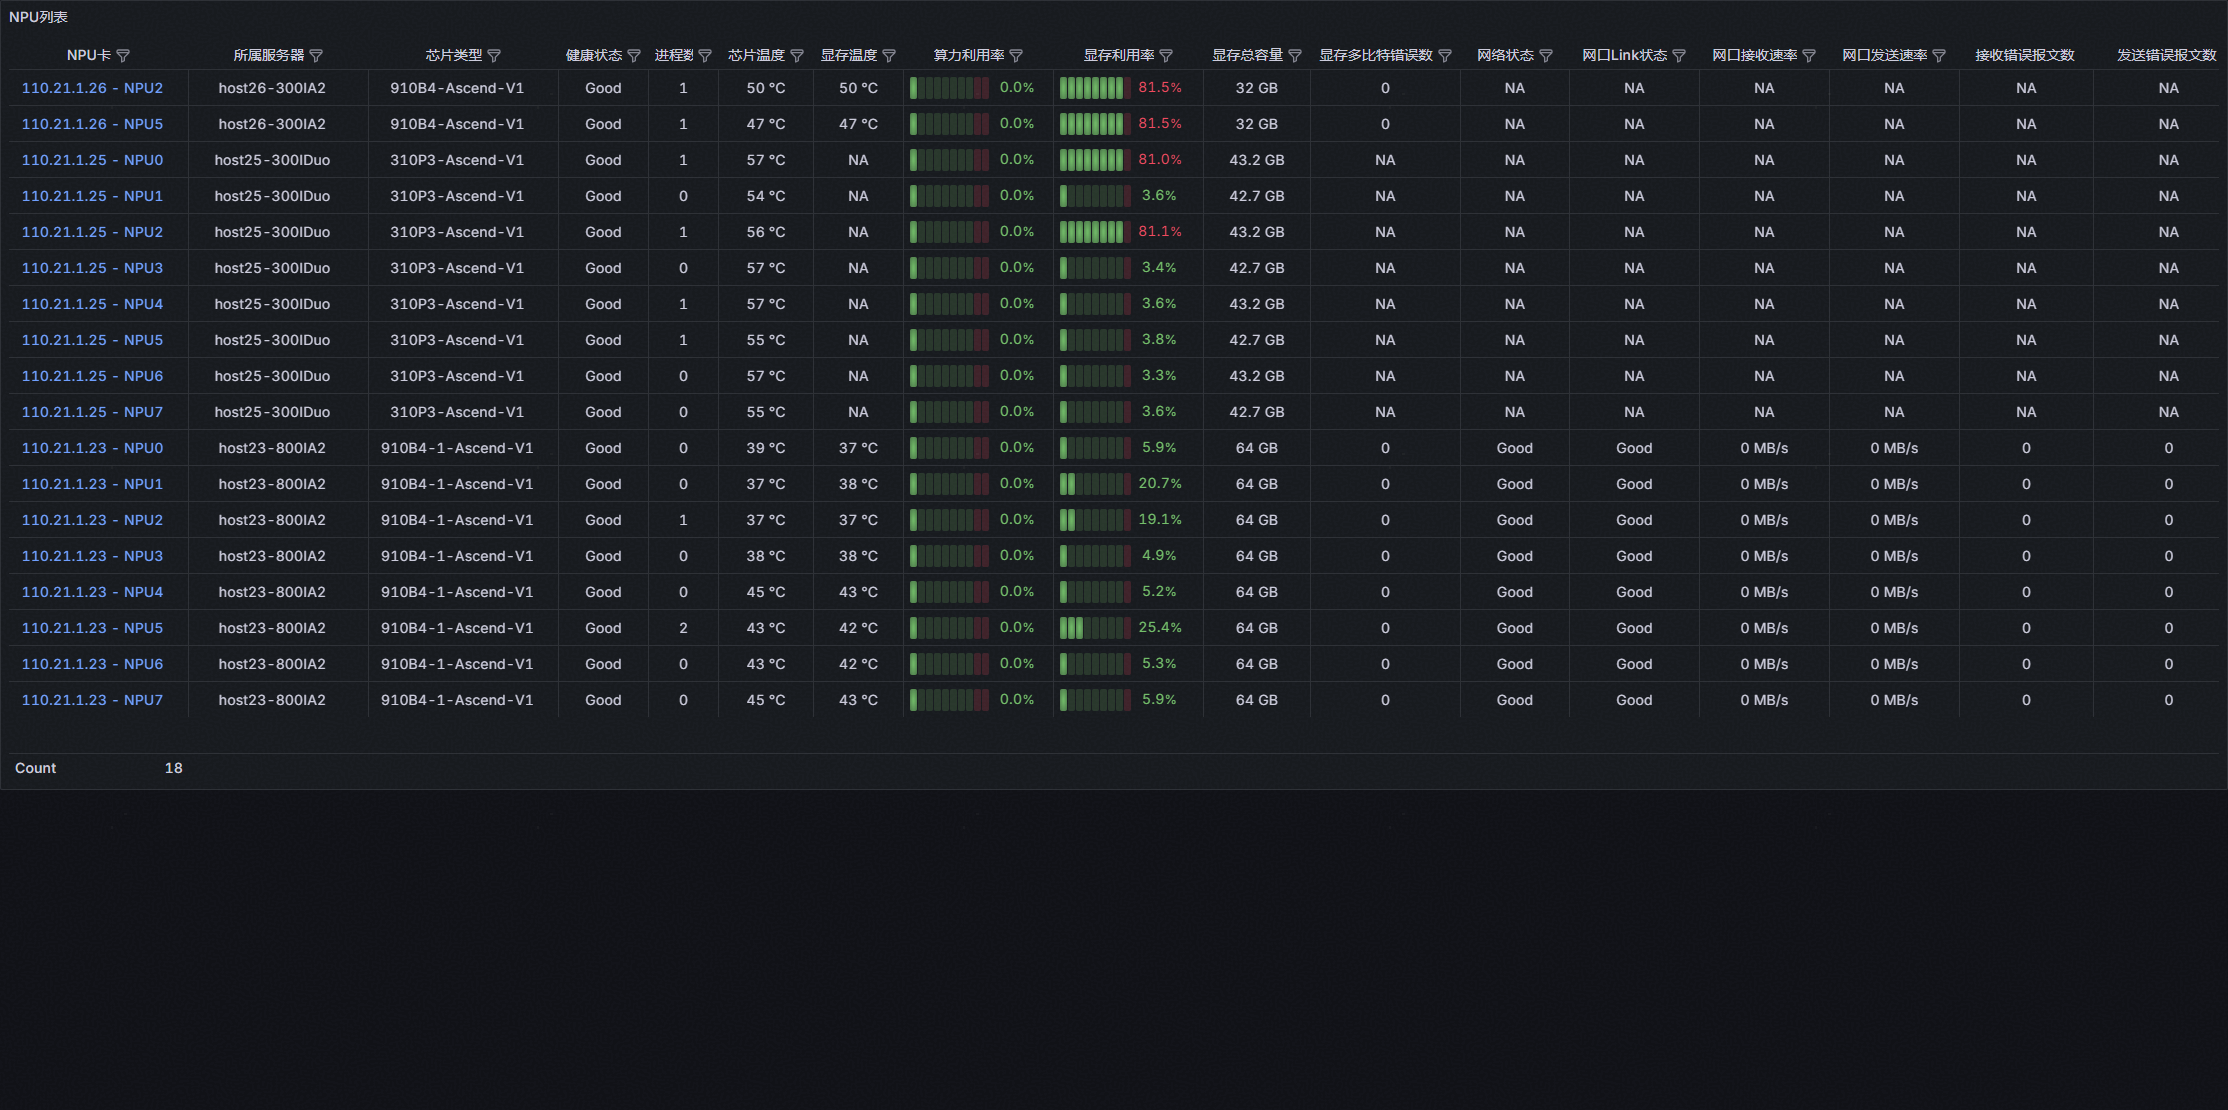Open 芯片温度 column filter icon
The image size is (2228, 1110).
pos(797,56)
